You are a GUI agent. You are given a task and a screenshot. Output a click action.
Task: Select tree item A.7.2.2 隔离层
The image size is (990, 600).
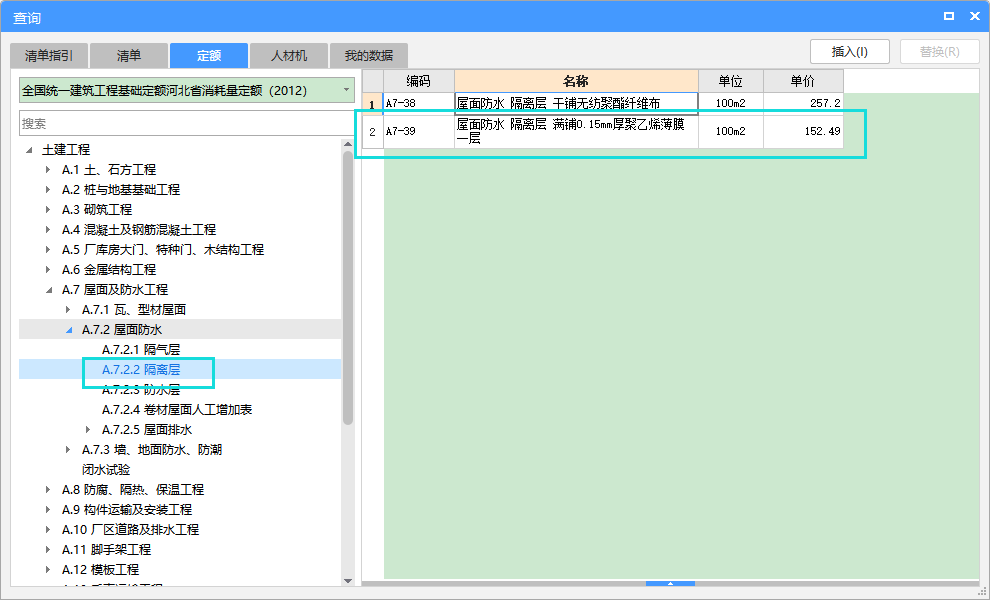tap(141, 369)
